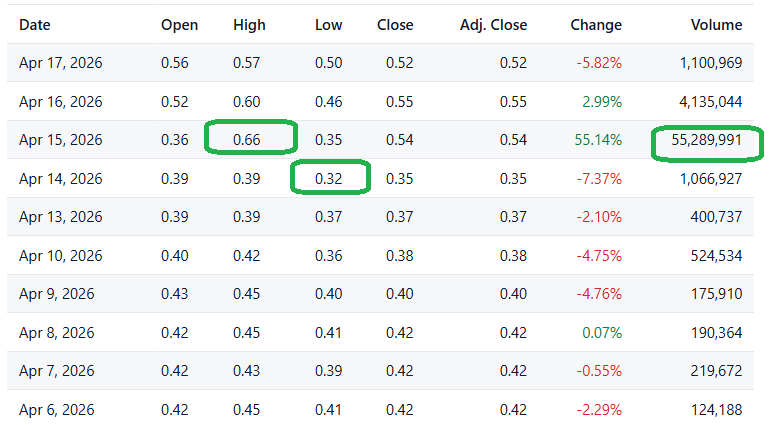Viewport: 777px width, 425px height.
Task: Click the 4,135,044 volume cell
Action: (710, 102)
